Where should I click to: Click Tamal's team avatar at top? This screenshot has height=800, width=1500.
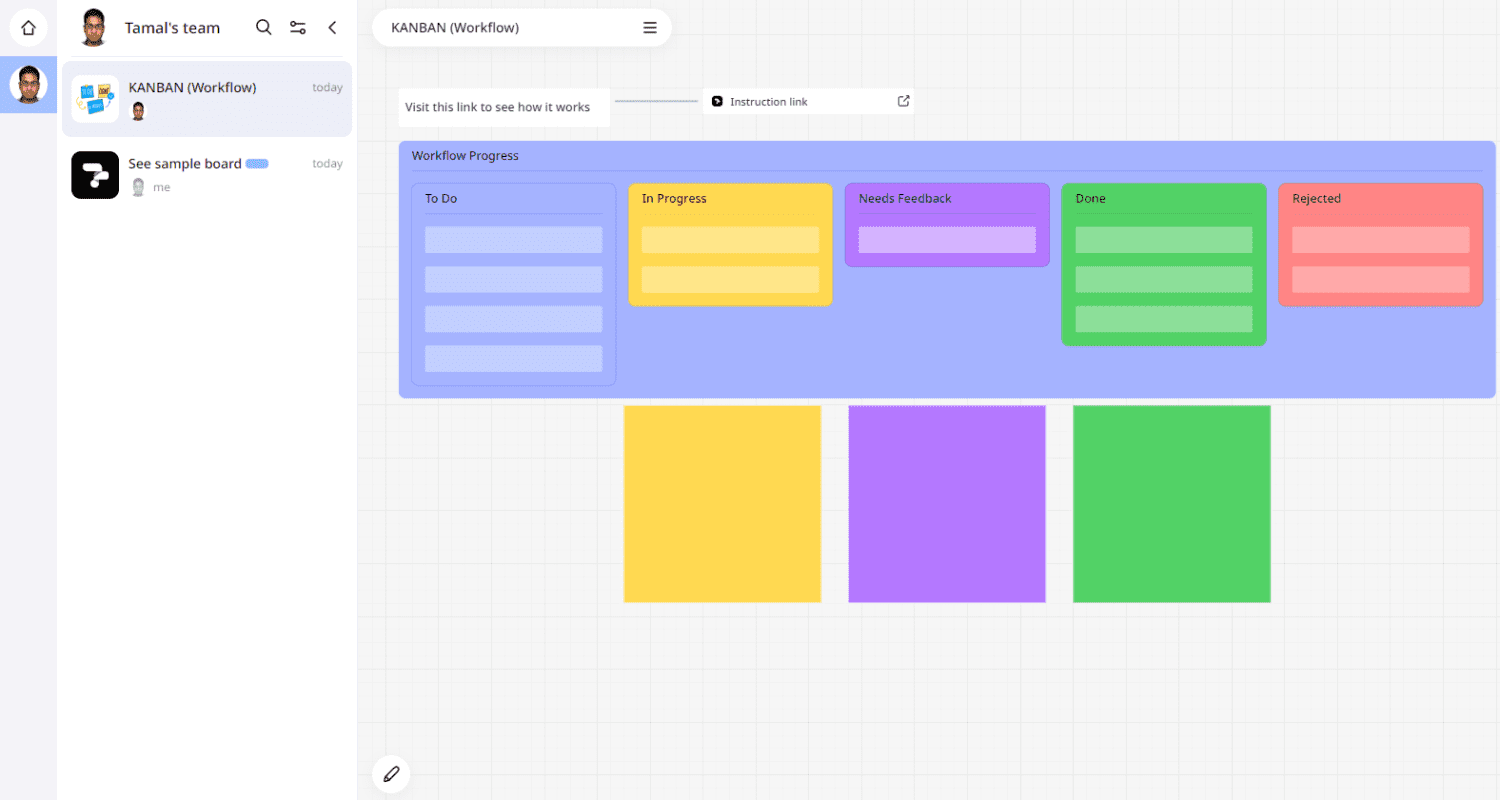(x=94, y=27)
